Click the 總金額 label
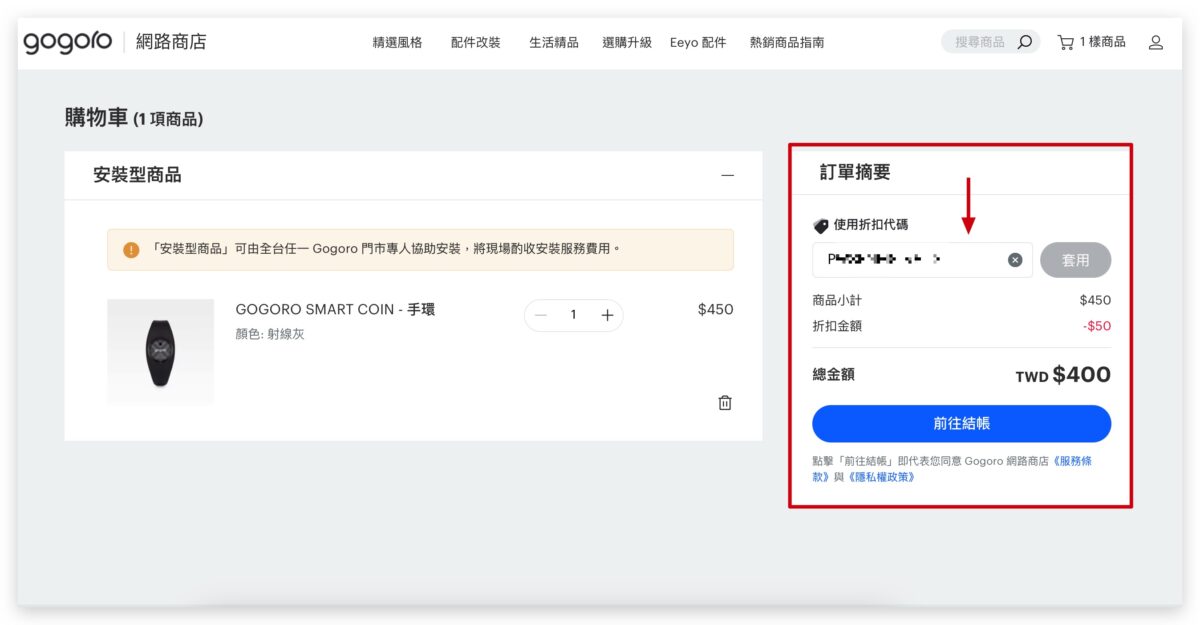The height and width of the screenshot is (625, 1200). click(834, 375)
